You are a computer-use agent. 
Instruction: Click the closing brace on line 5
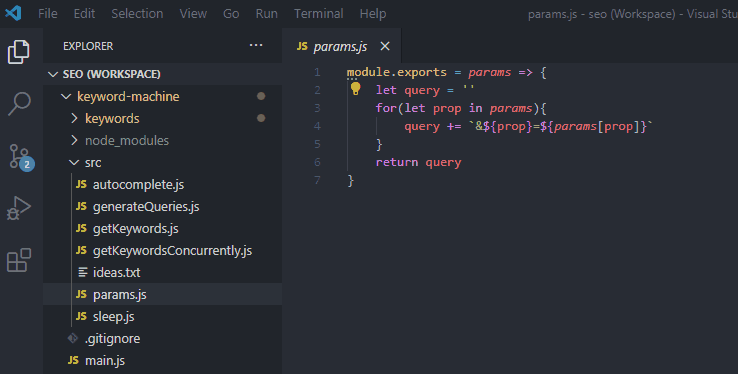379,144
